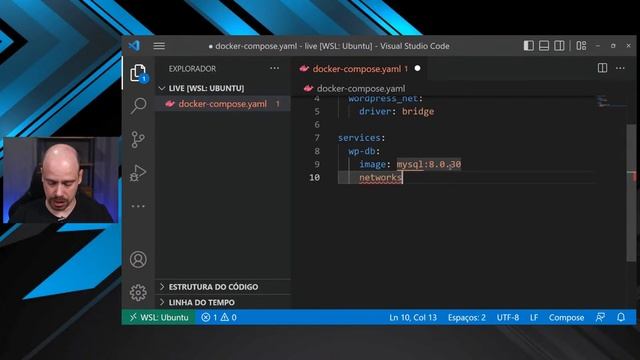
Task: Click 'bridge' value on line 5
Action: 418,111
